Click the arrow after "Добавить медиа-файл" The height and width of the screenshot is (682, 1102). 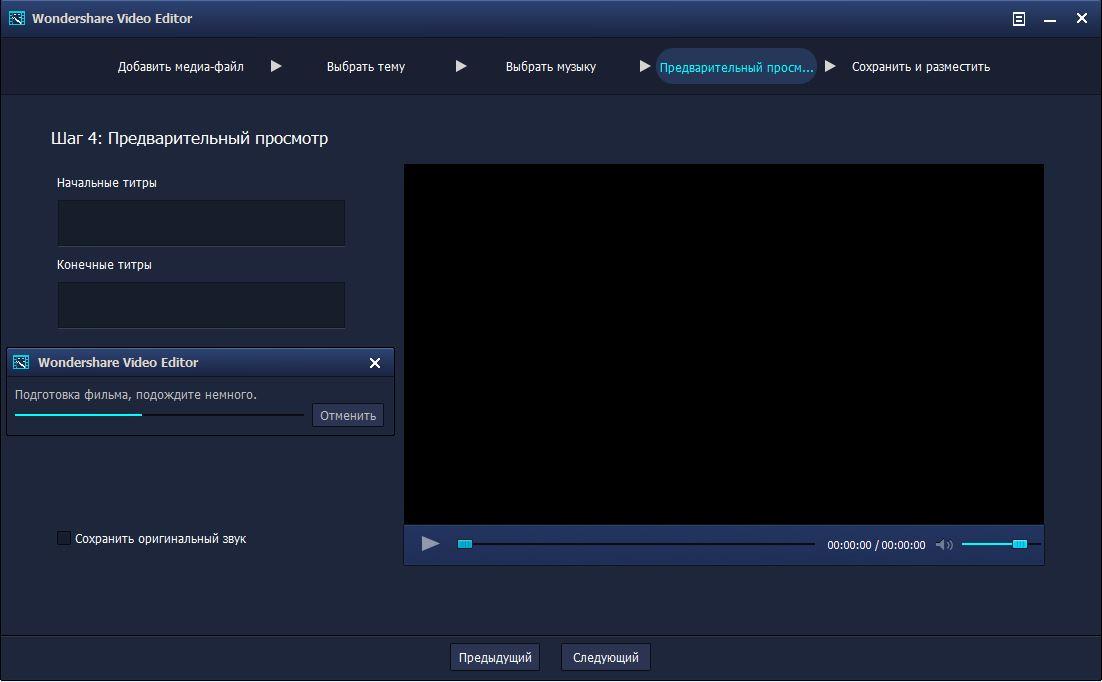276,66
